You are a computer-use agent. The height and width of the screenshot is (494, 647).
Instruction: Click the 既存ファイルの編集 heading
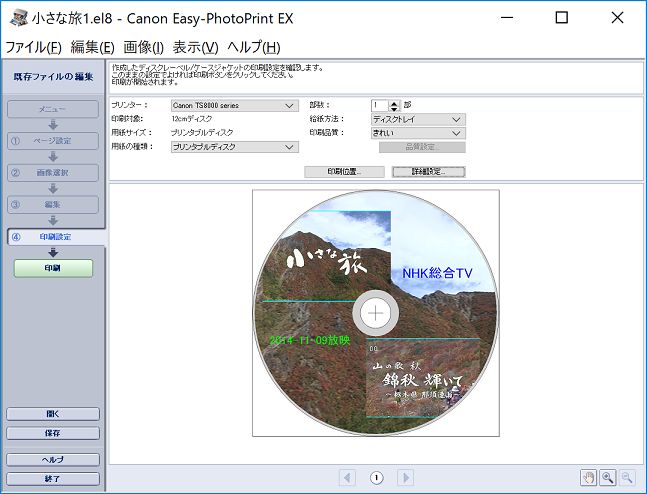coord(53,77)
